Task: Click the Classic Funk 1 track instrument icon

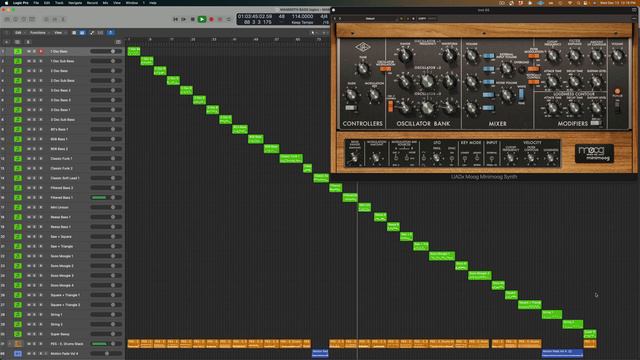Action: point(18,158)
